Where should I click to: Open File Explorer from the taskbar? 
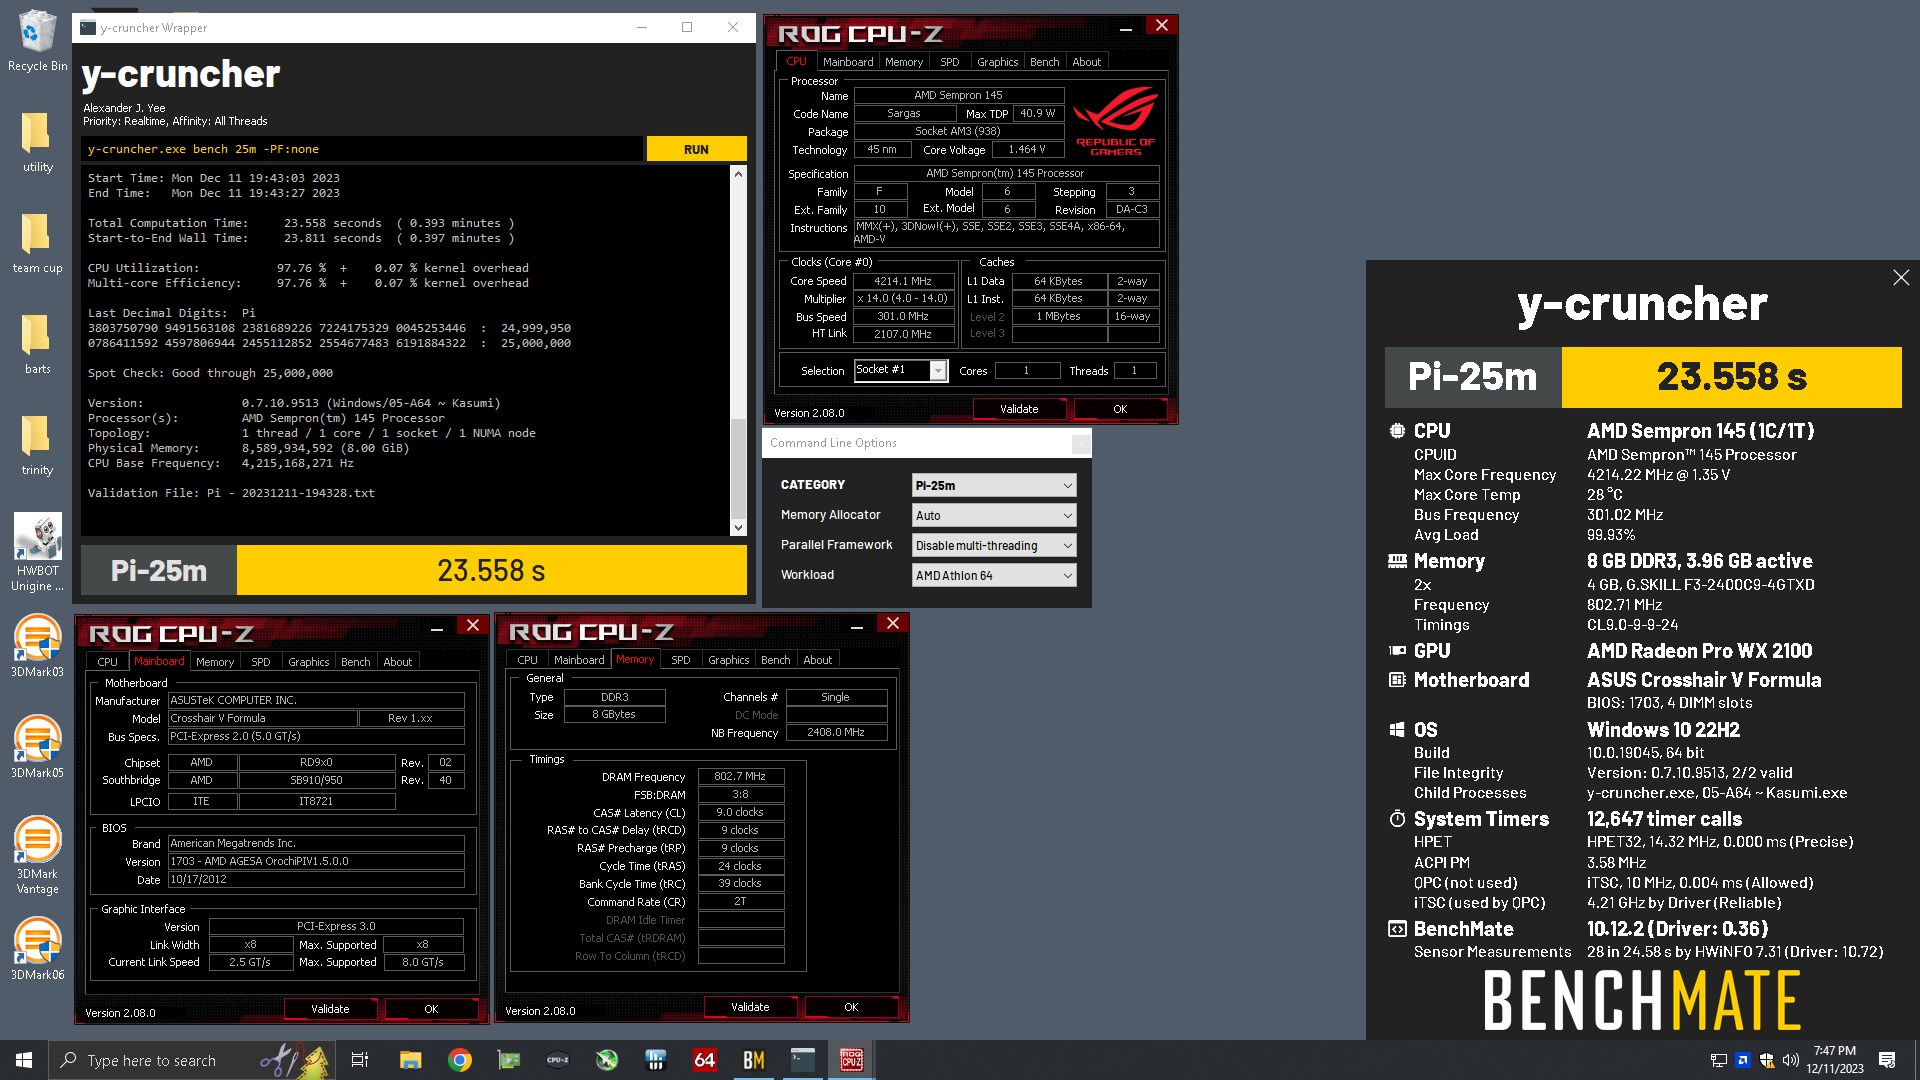410,1060
